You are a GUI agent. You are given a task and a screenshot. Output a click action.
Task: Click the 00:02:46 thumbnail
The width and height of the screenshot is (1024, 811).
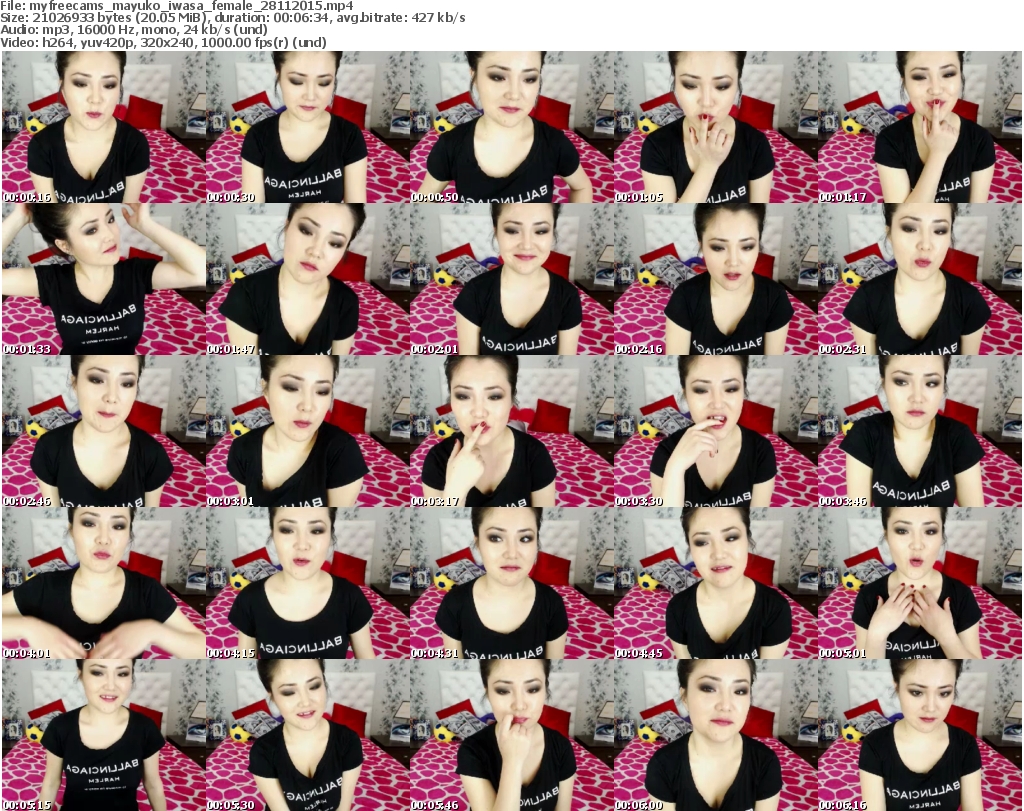[104, 432]
